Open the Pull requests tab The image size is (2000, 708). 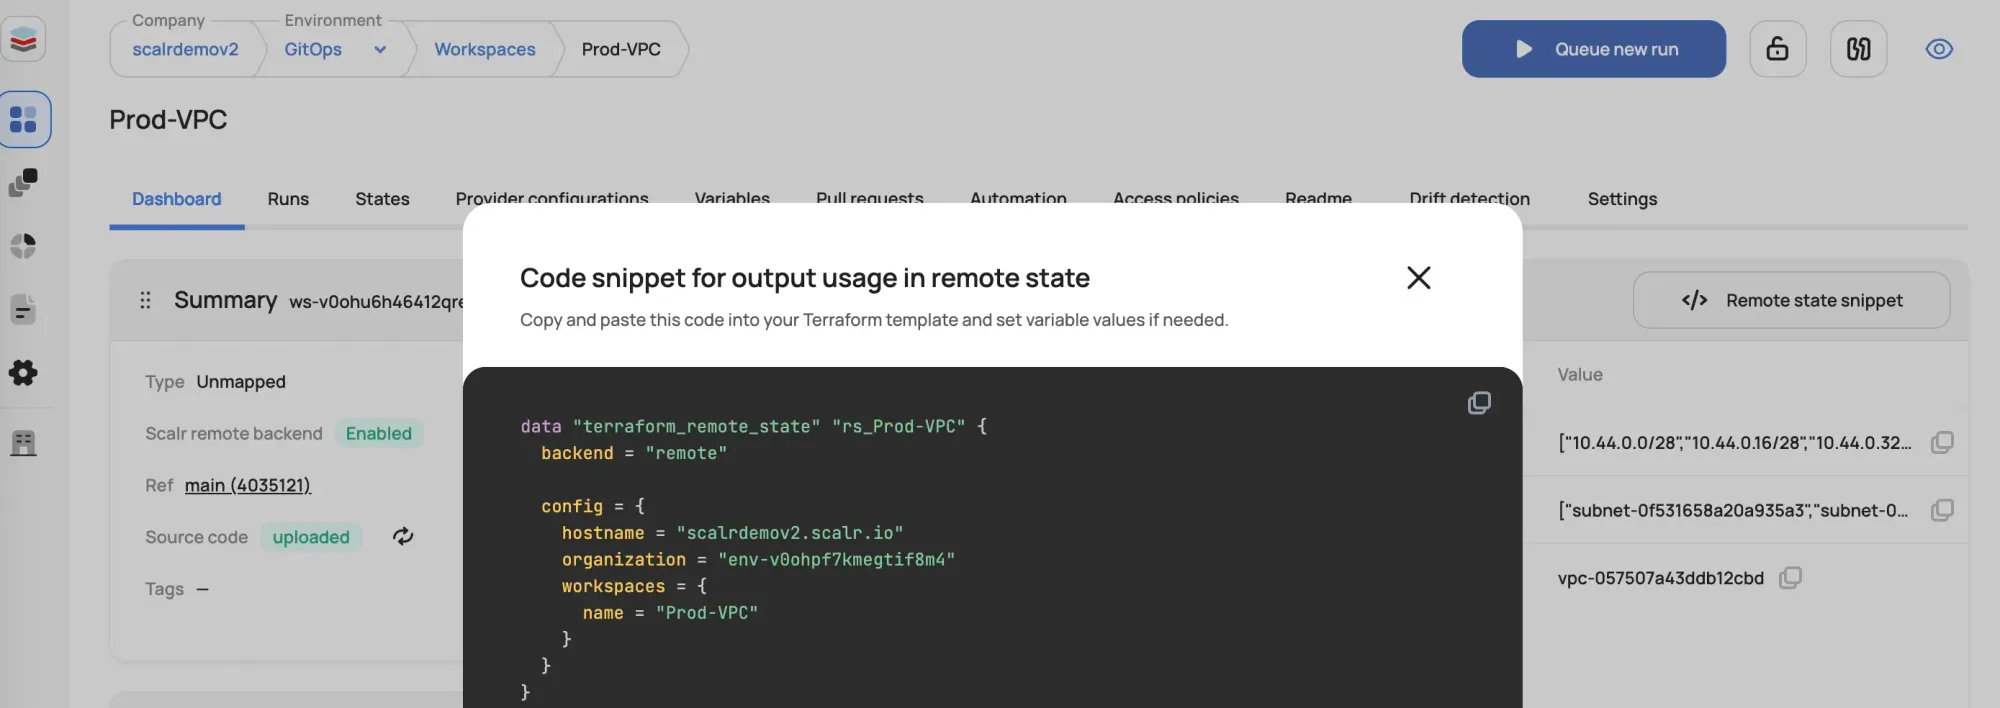(870, 197)
